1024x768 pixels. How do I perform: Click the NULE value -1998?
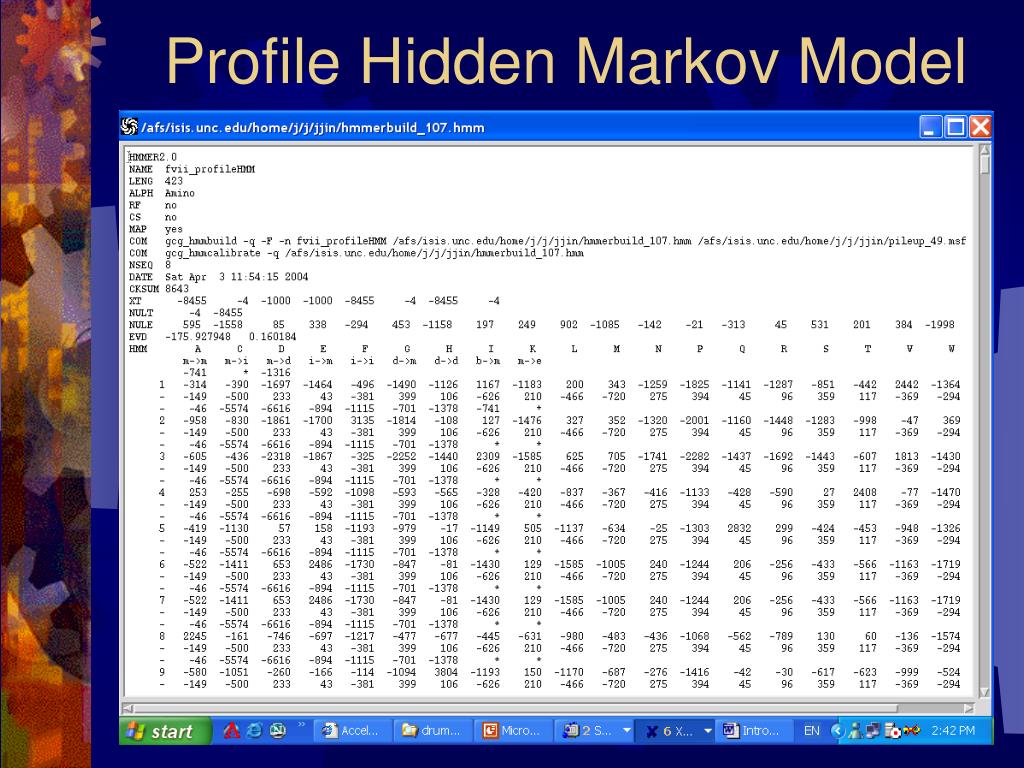click(939, 325)
